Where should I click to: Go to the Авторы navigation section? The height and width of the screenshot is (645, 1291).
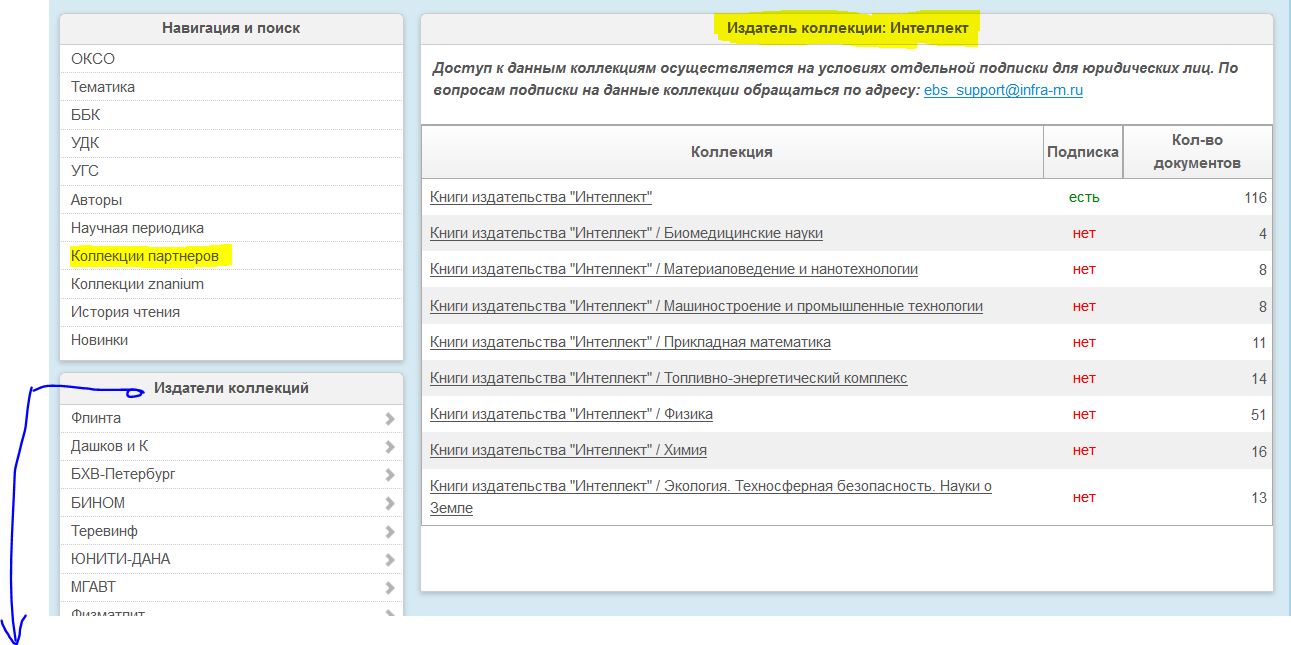97,200
